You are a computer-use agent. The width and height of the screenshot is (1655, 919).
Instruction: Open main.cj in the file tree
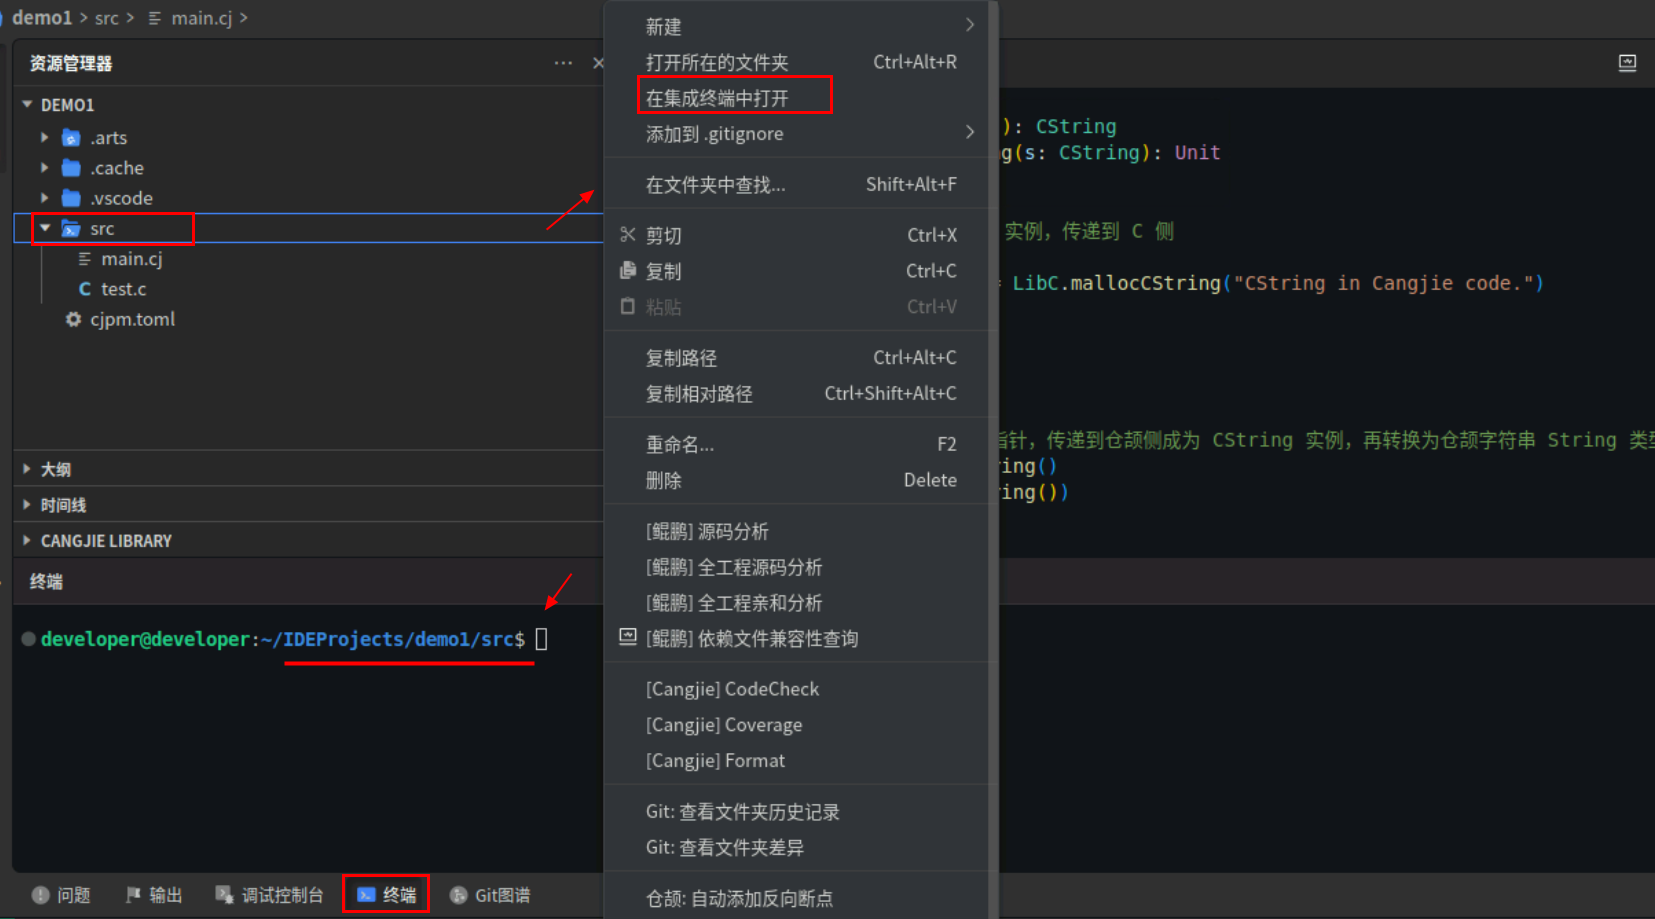tap(132, 259)
